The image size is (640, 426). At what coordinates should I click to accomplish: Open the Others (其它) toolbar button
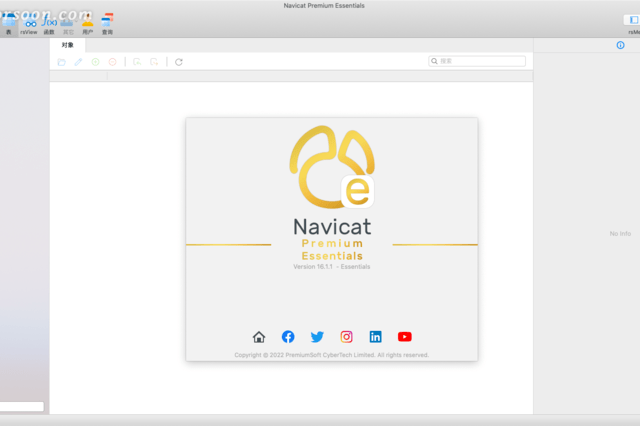pos(68,25)
